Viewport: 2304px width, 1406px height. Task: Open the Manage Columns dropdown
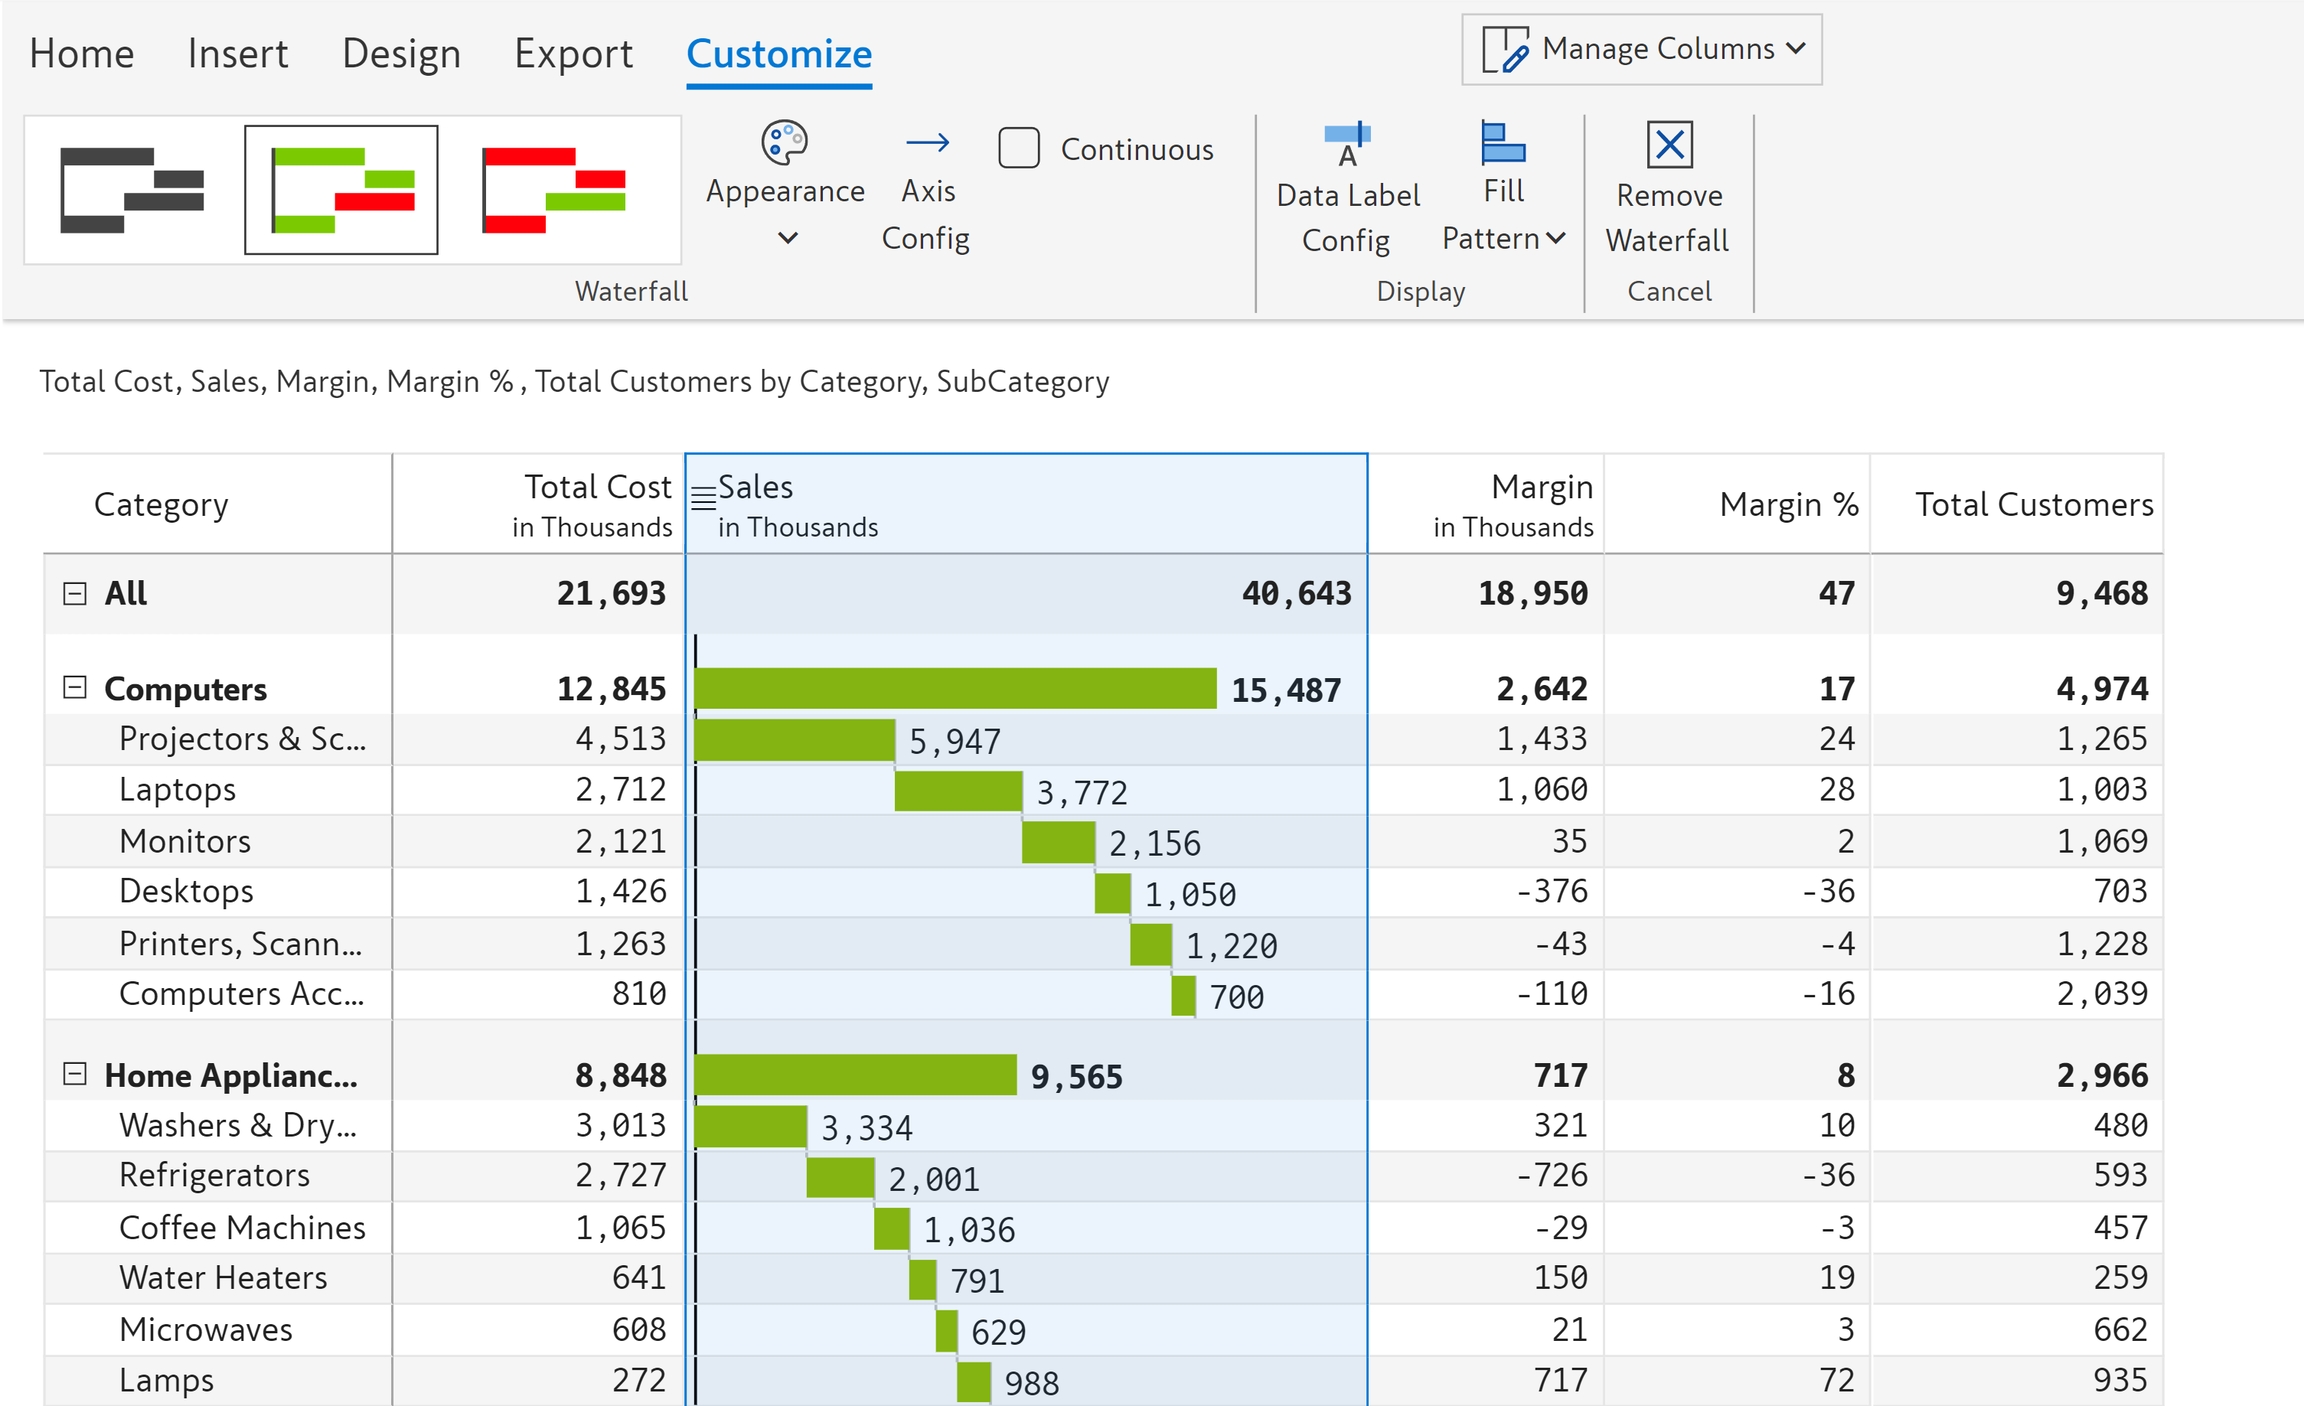pos(1642,49)
